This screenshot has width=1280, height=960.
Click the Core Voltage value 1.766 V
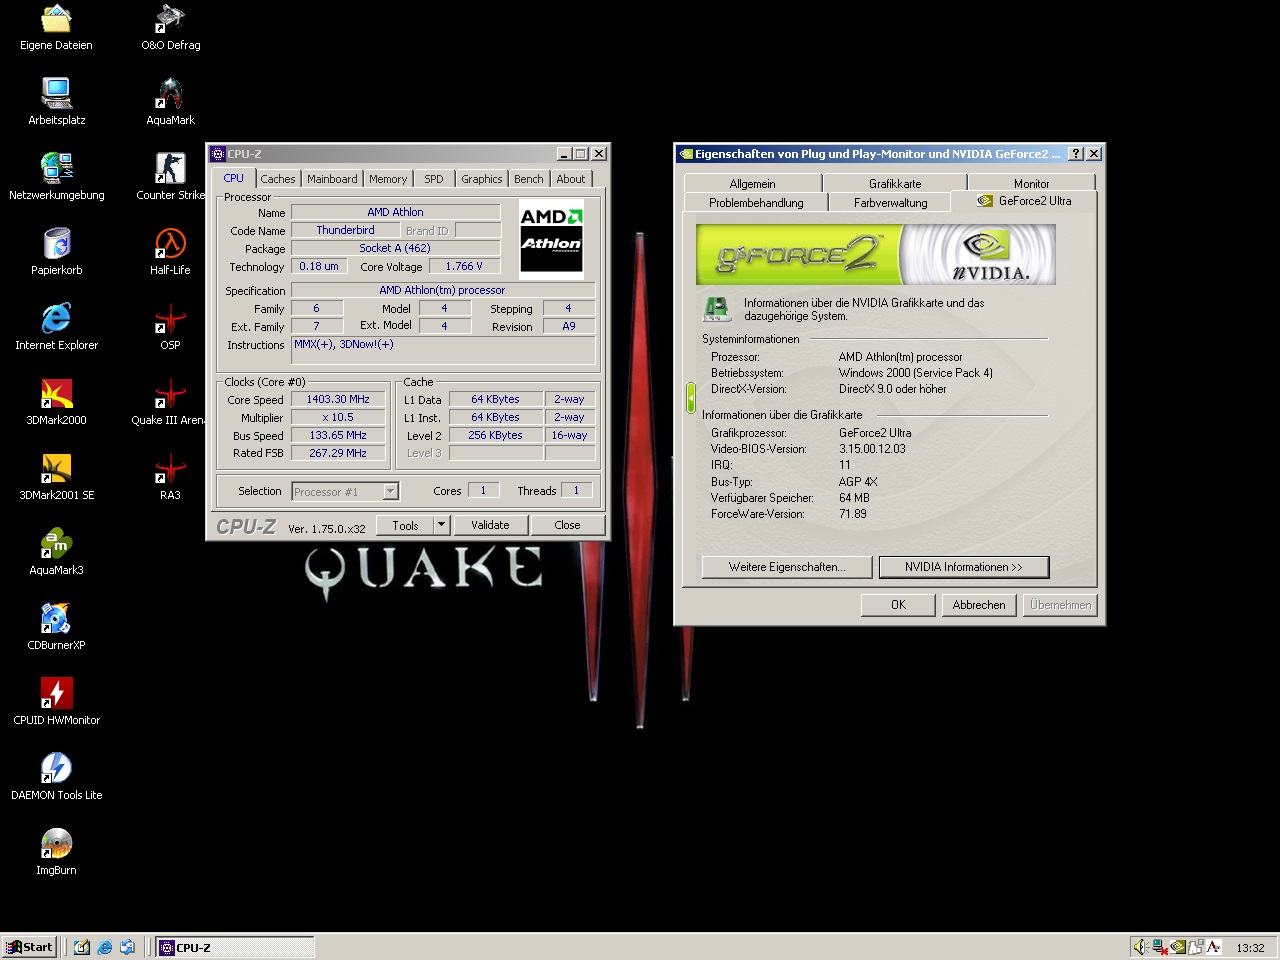tap(464, 266)
